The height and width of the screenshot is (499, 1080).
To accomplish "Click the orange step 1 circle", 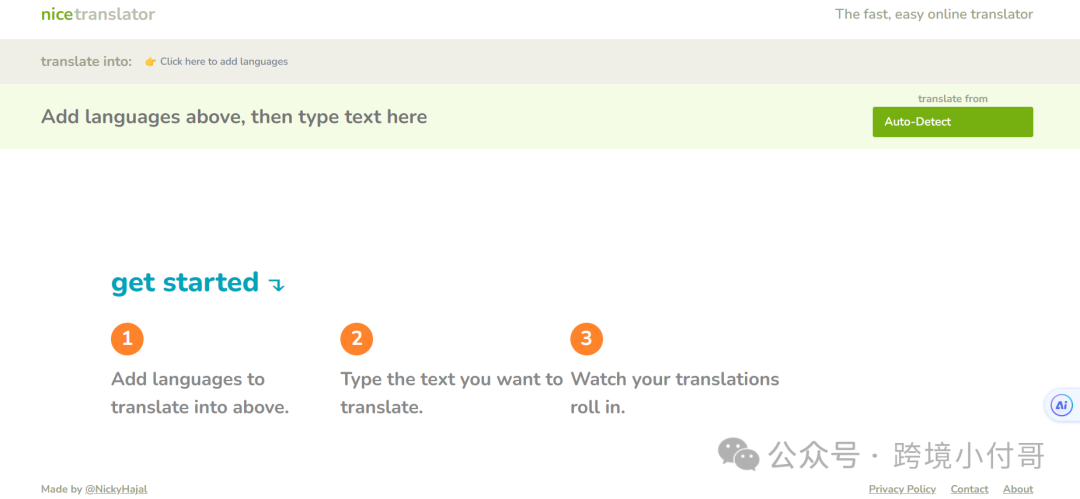I will tap(127, 338).
